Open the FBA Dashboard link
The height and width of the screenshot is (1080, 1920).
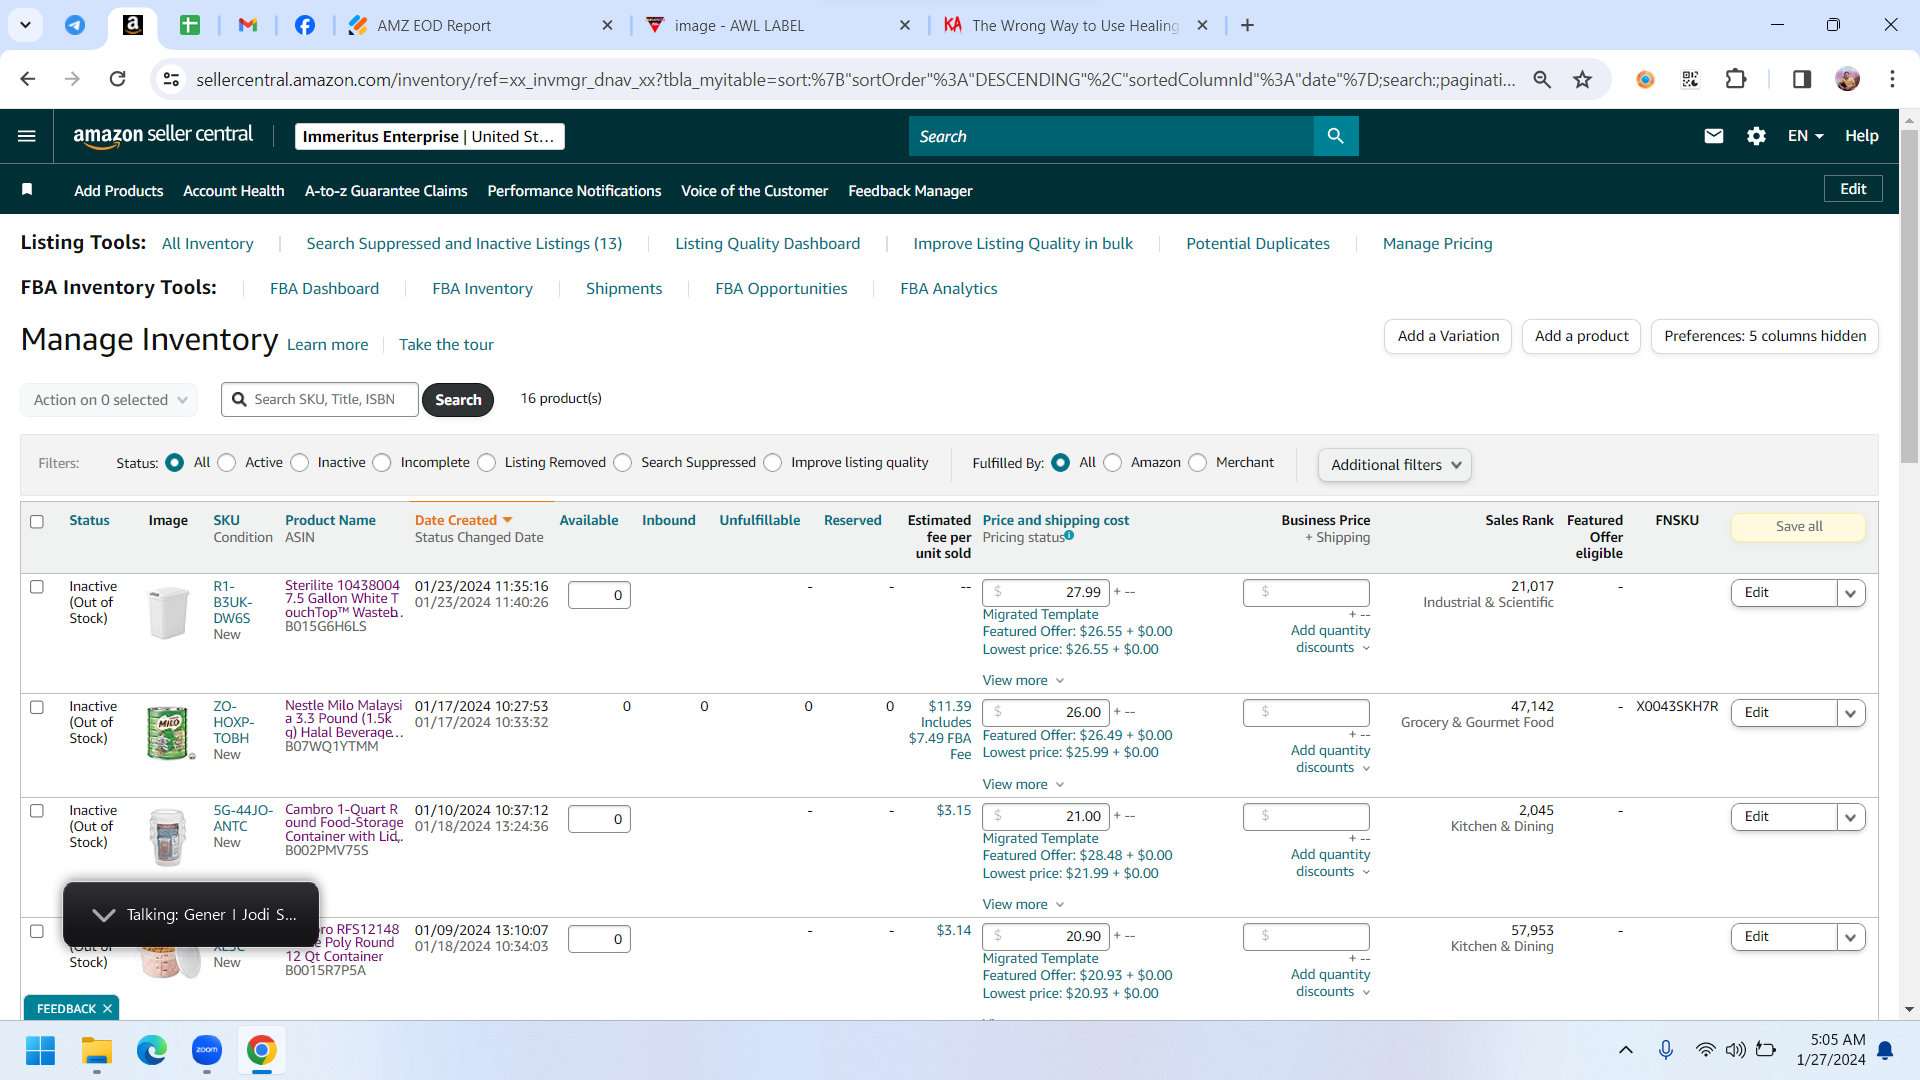(324, 289)
